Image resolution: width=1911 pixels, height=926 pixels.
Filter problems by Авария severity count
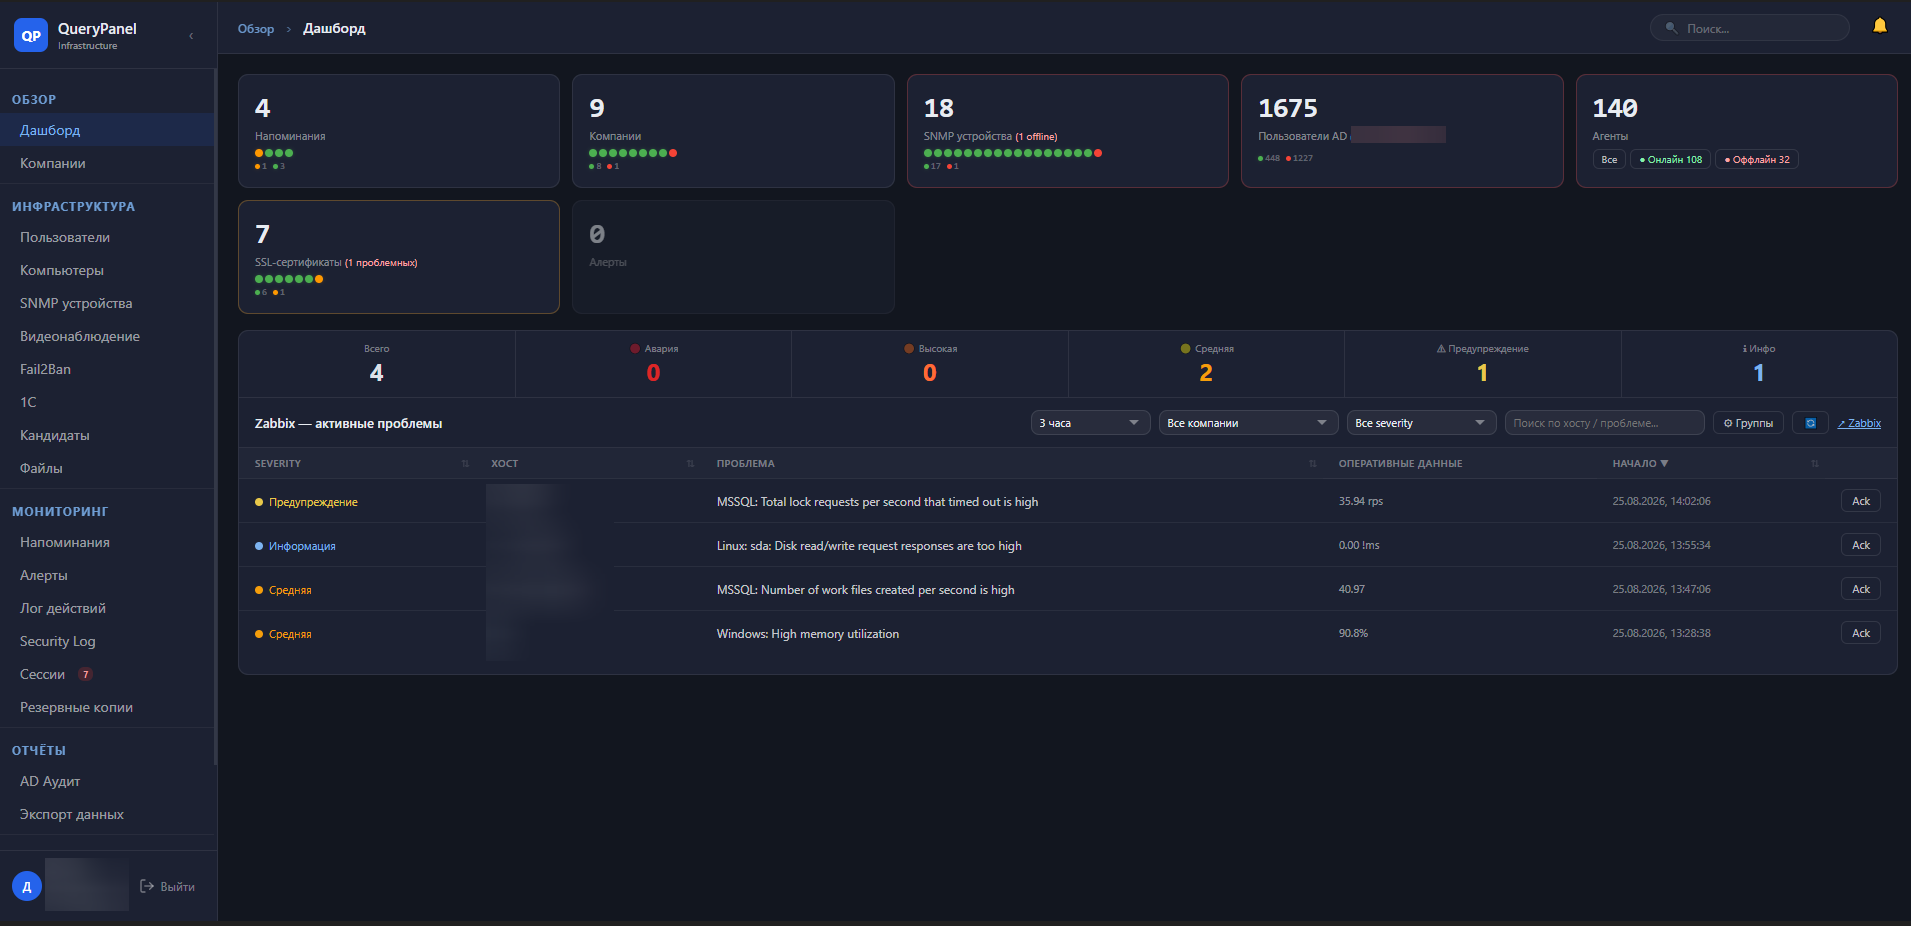653,364
